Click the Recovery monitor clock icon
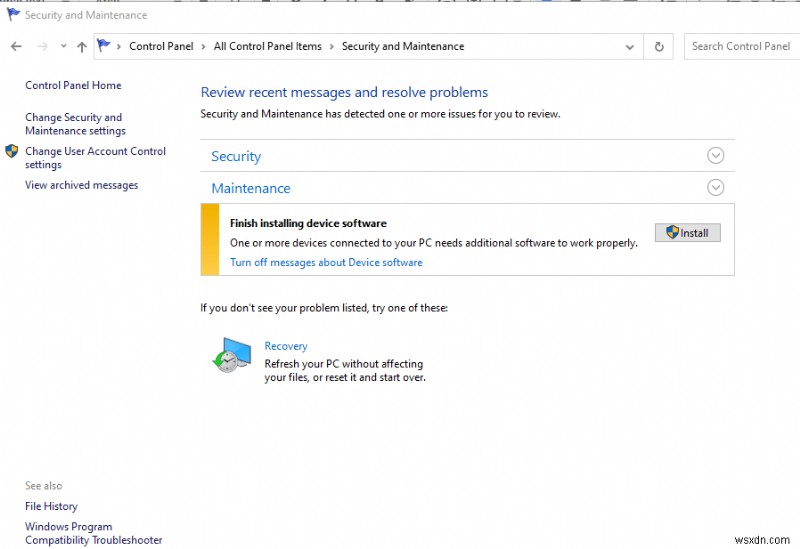The width and height of the screenshot is (800, 549). [x=232, y=355]
